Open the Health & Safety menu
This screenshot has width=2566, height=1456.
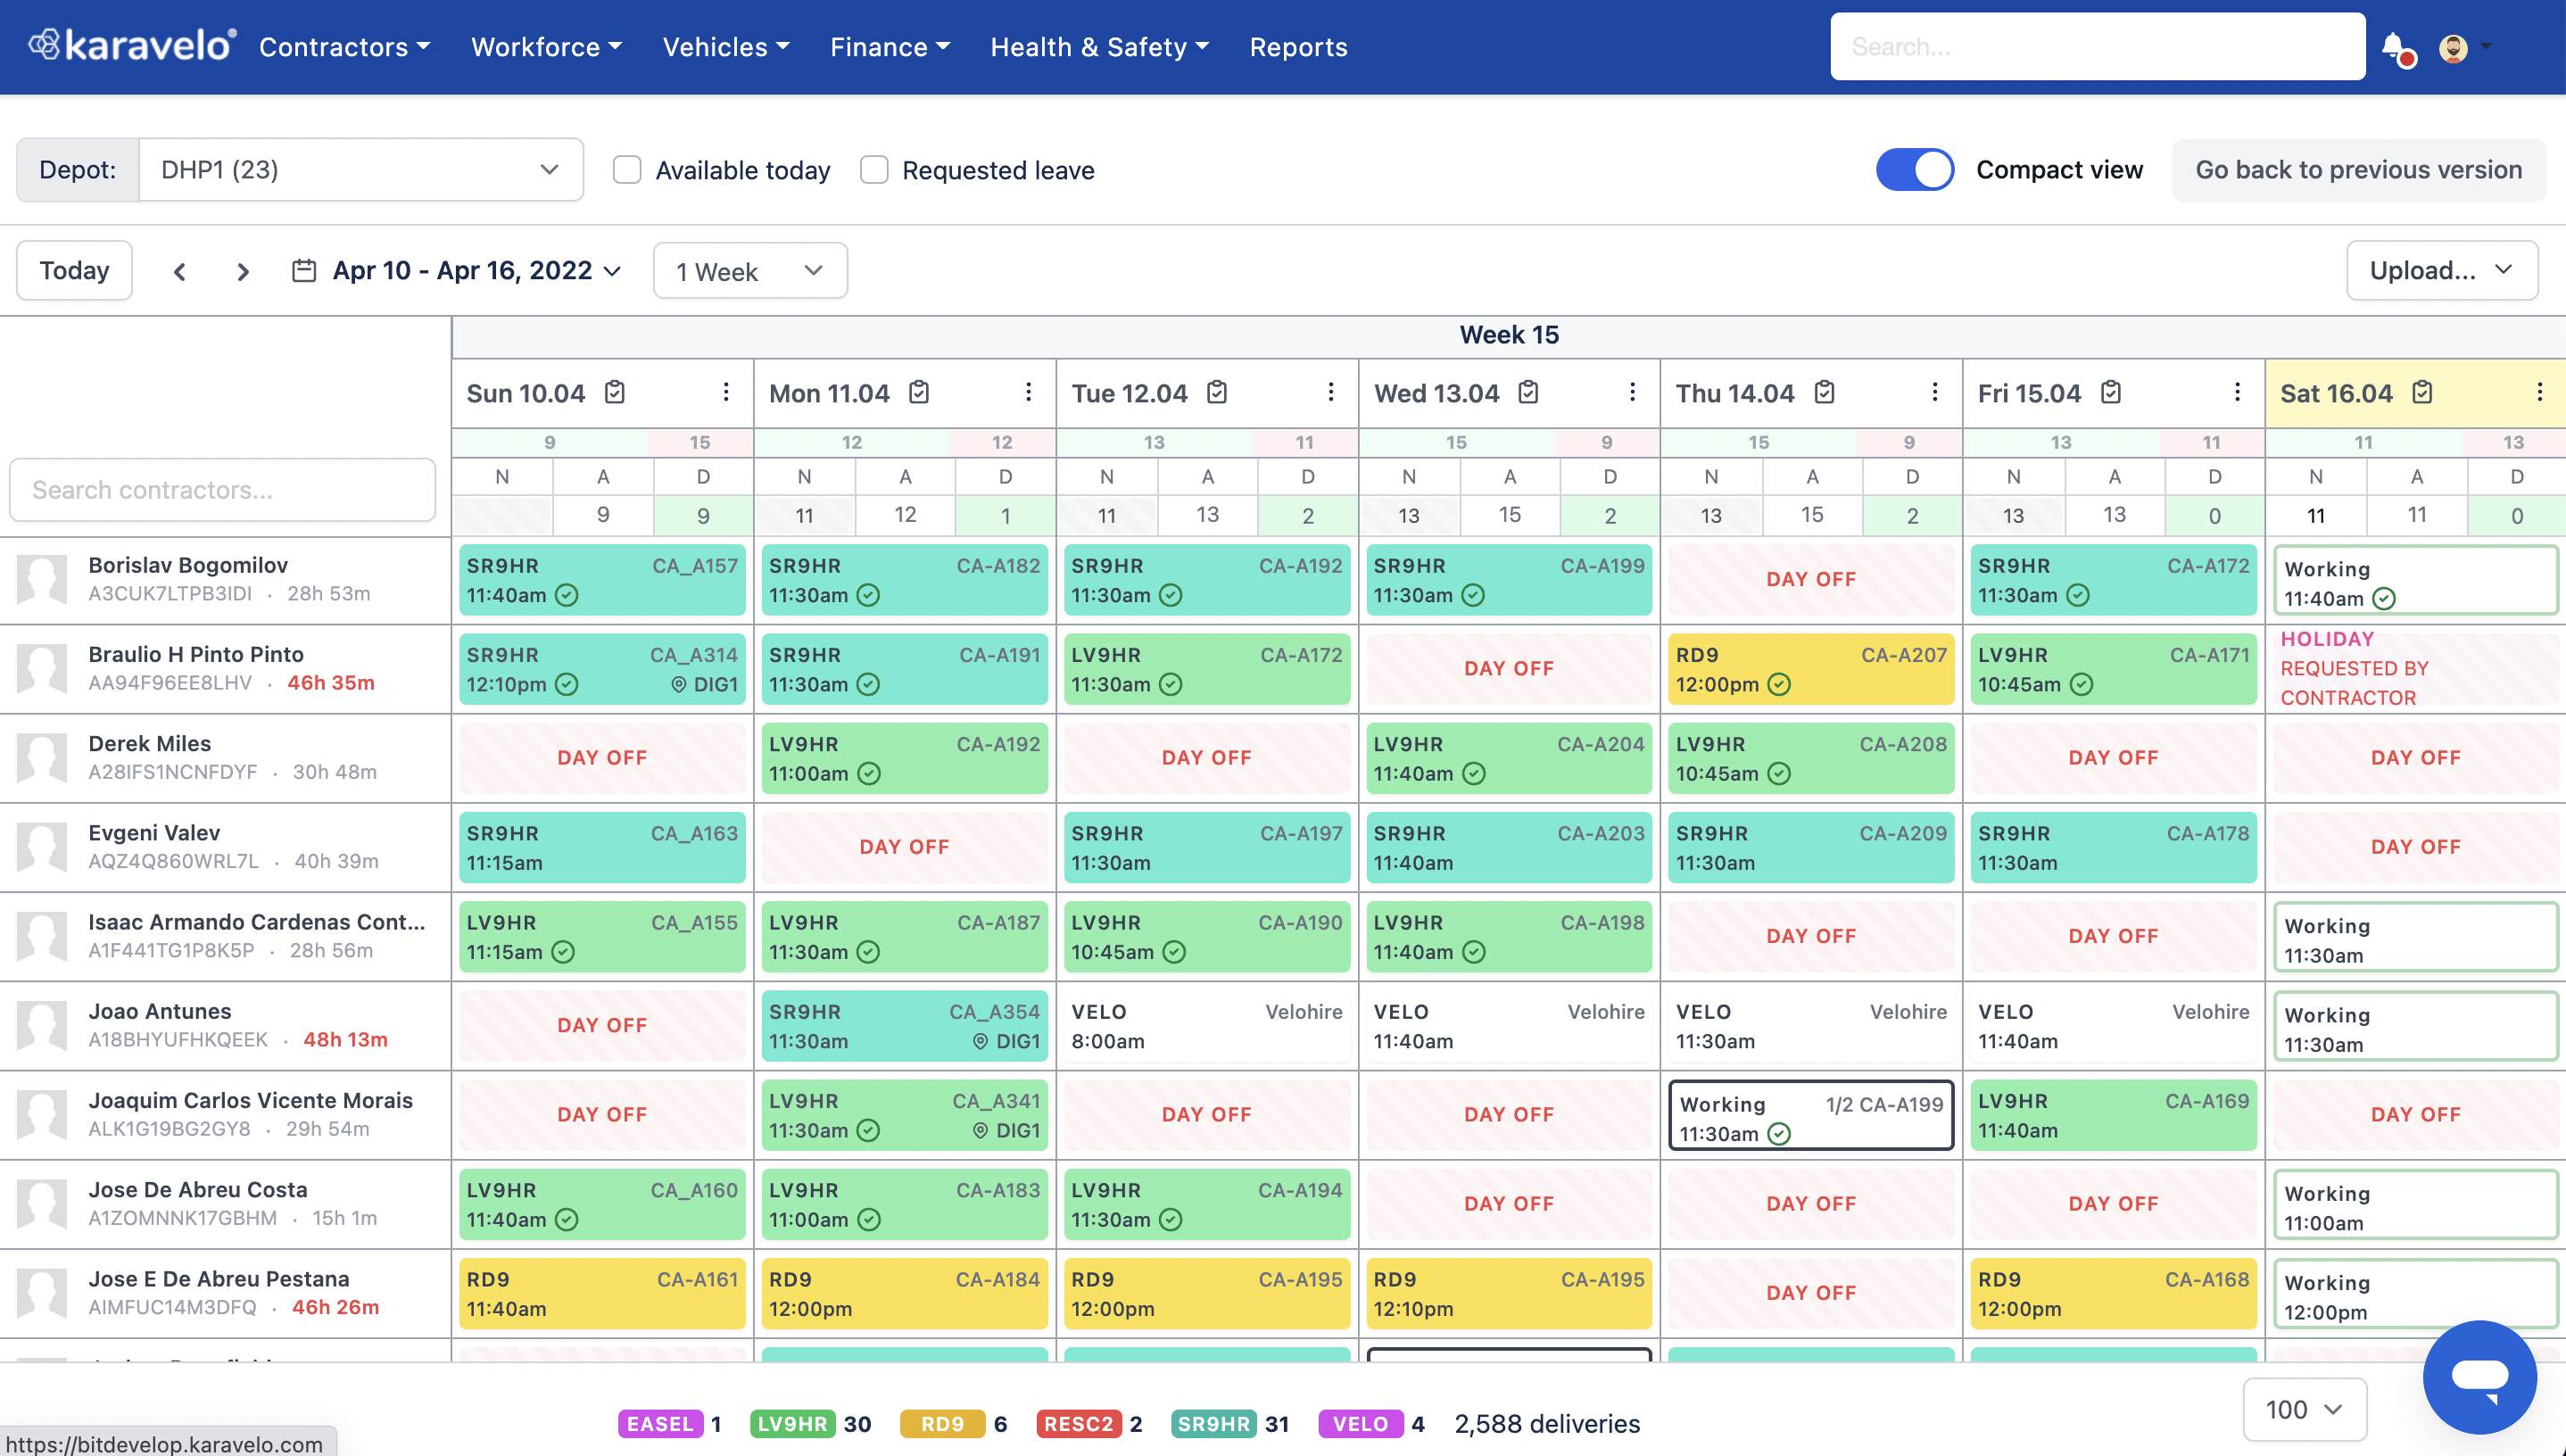tap(1099, 47)
